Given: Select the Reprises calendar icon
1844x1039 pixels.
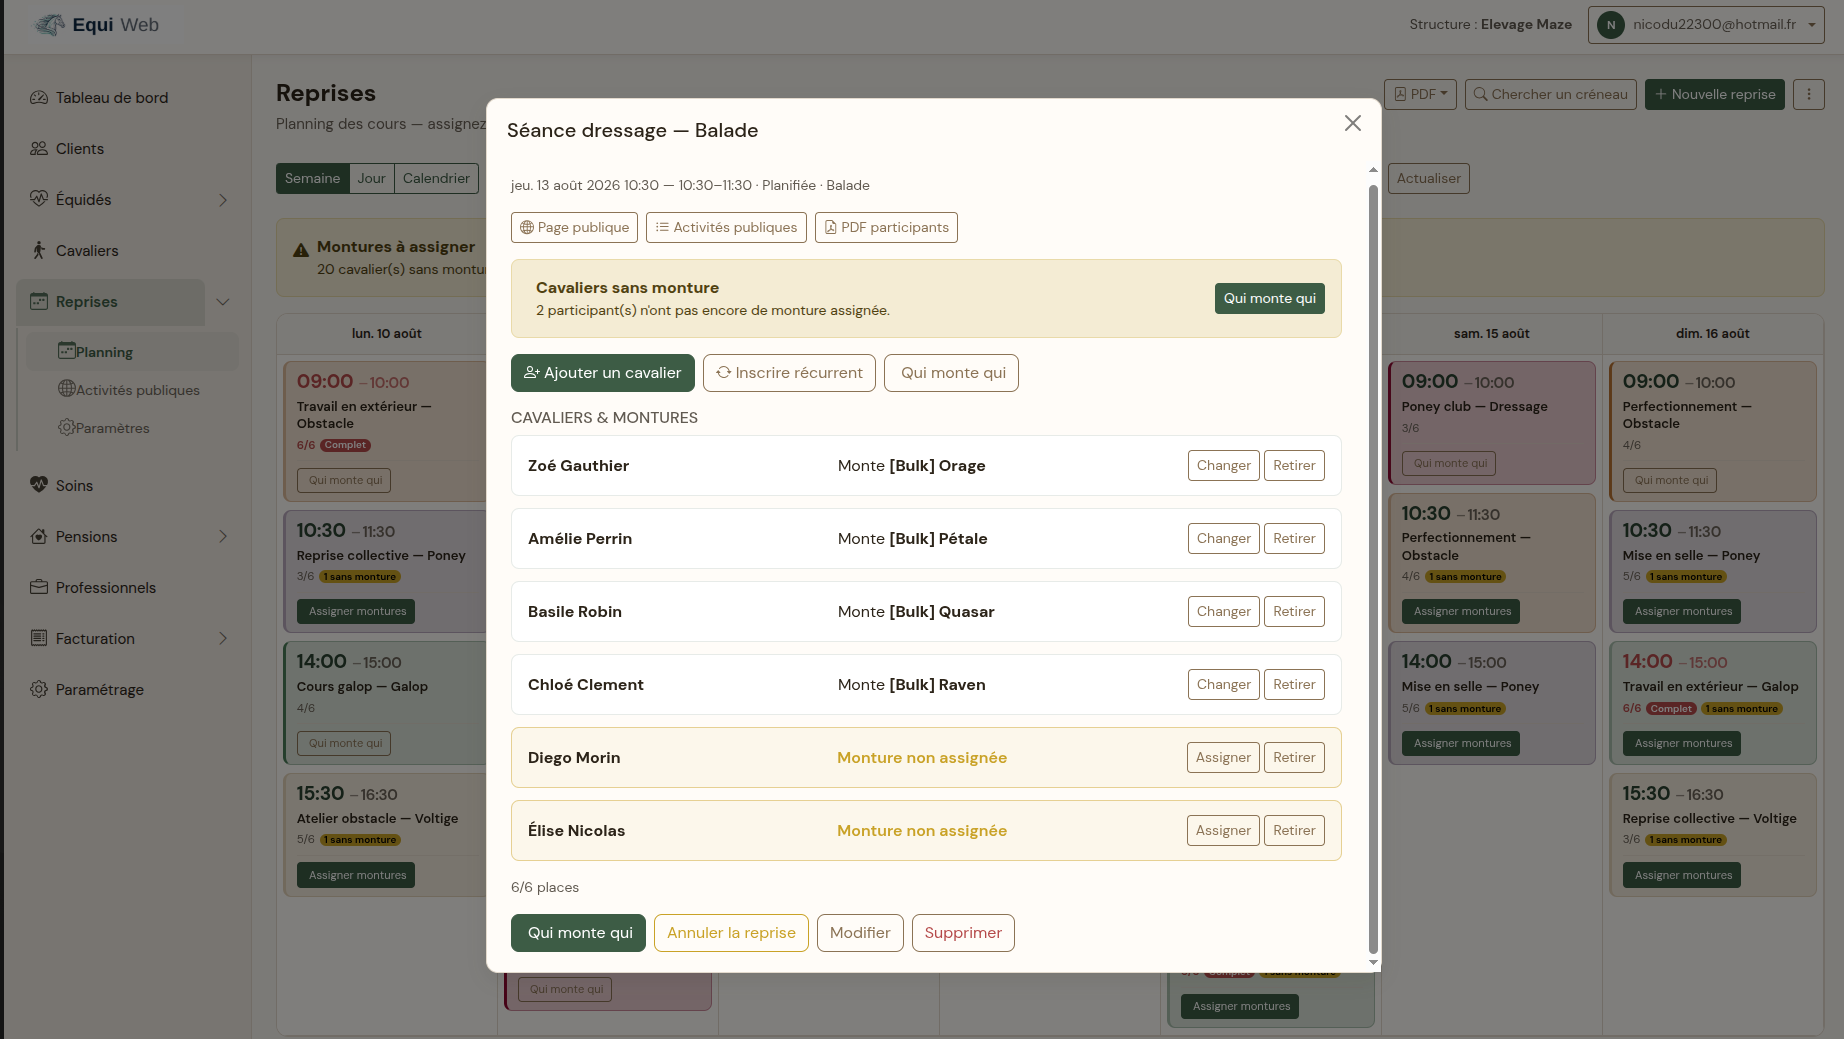Looking at the screenshot, I should (x=39, y=301).
